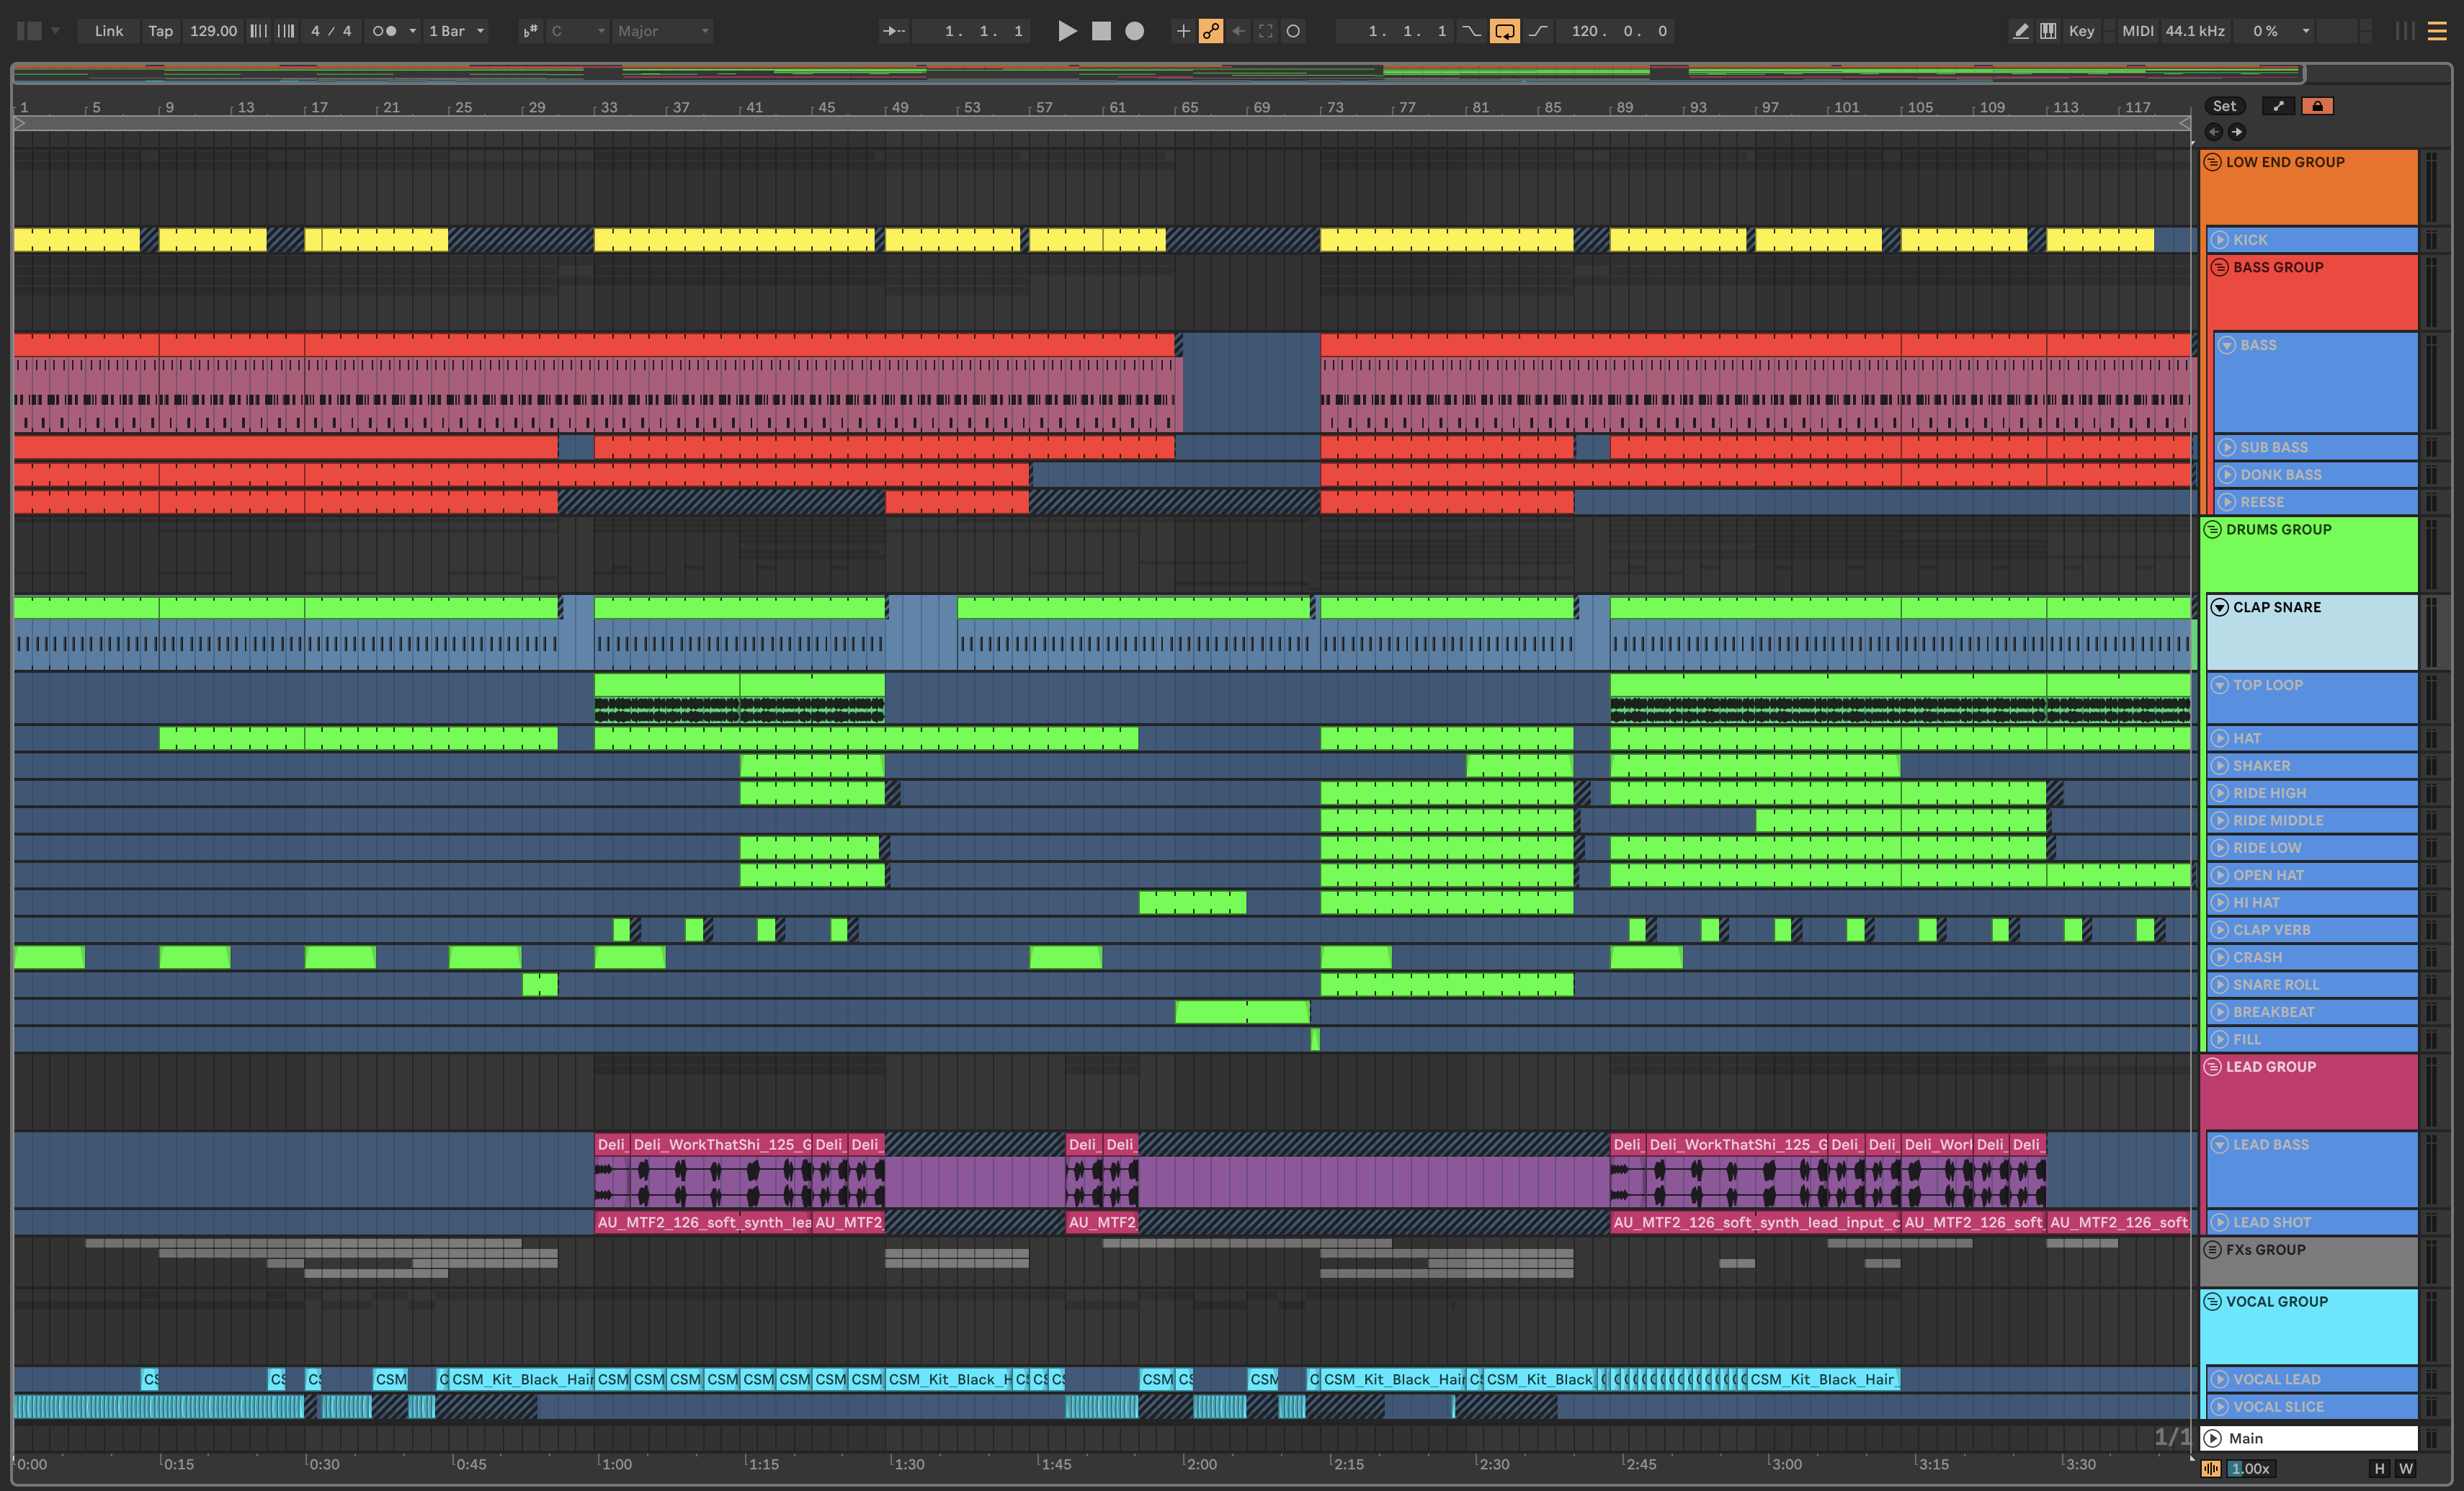Click the H height optimize button
Viewport: 2464px width, 1491px height.
tap(2379, 1468)
